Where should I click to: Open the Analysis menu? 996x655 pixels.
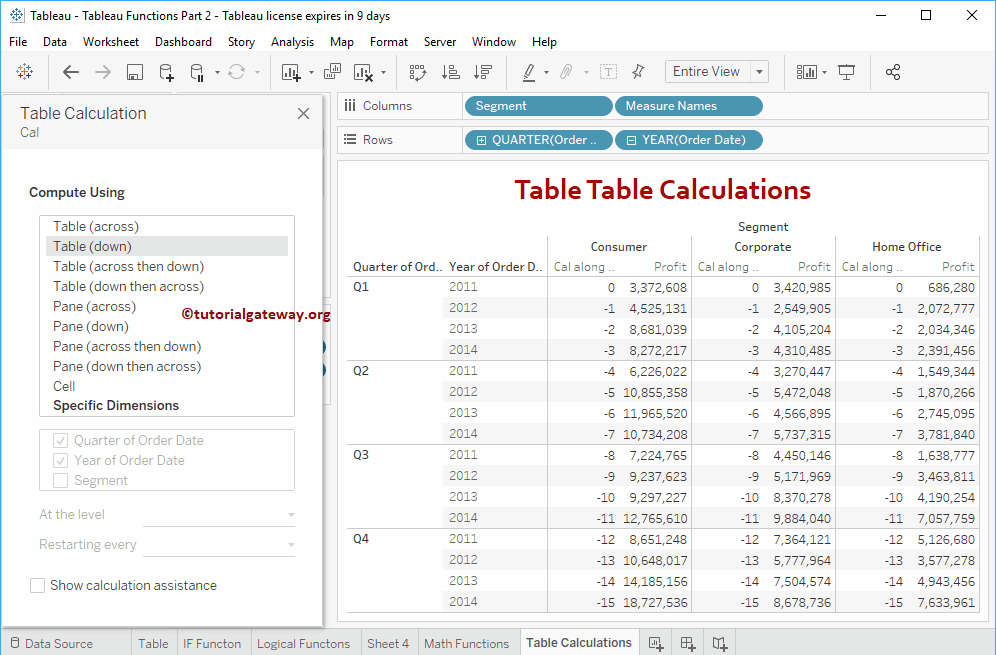pyautogui.click(x=292, y=42)
